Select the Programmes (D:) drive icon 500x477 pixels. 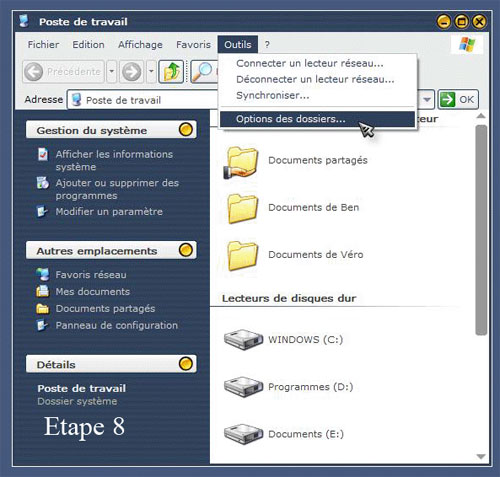(243, 387)
